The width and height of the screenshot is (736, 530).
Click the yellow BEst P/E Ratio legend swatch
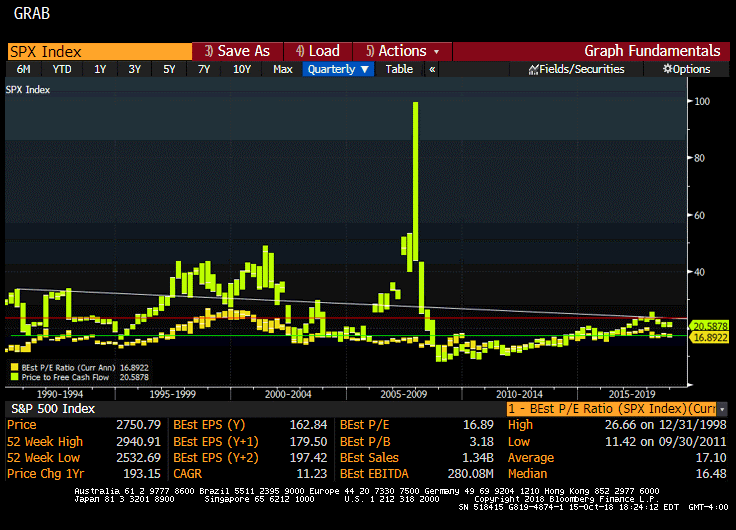14,368
